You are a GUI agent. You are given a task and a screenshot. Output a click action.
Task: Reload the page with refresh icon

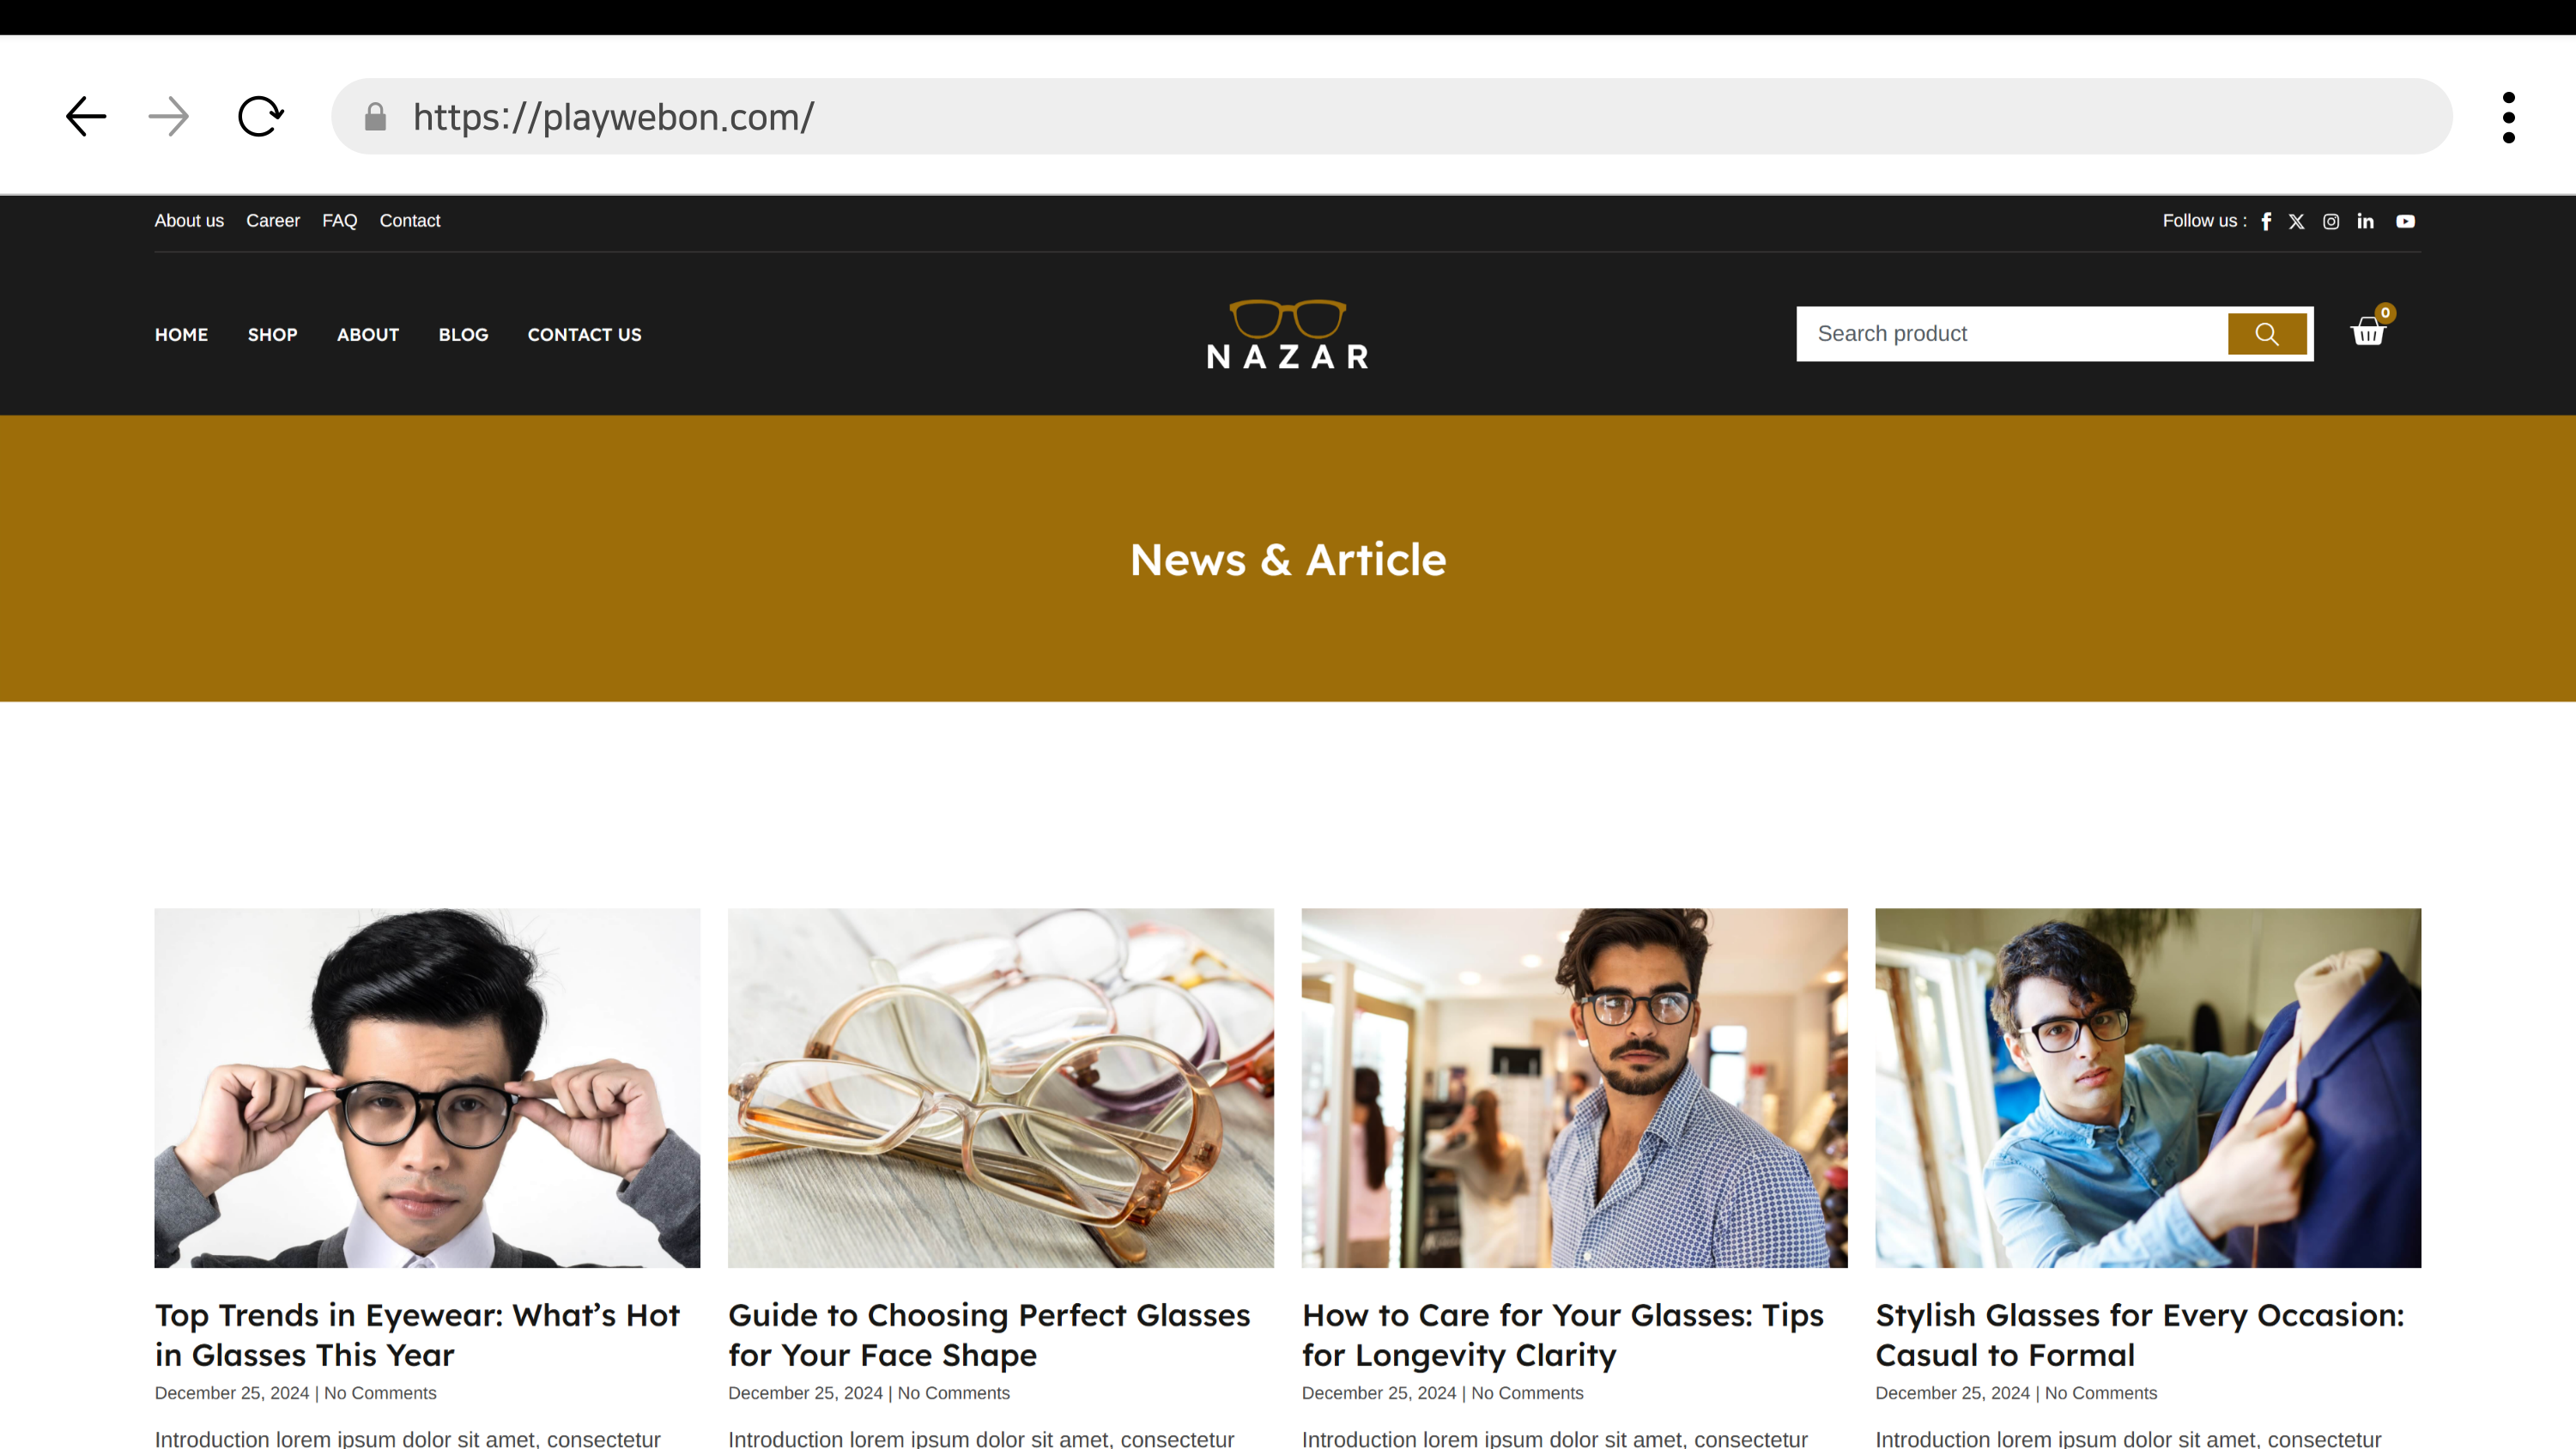[261, 117]
